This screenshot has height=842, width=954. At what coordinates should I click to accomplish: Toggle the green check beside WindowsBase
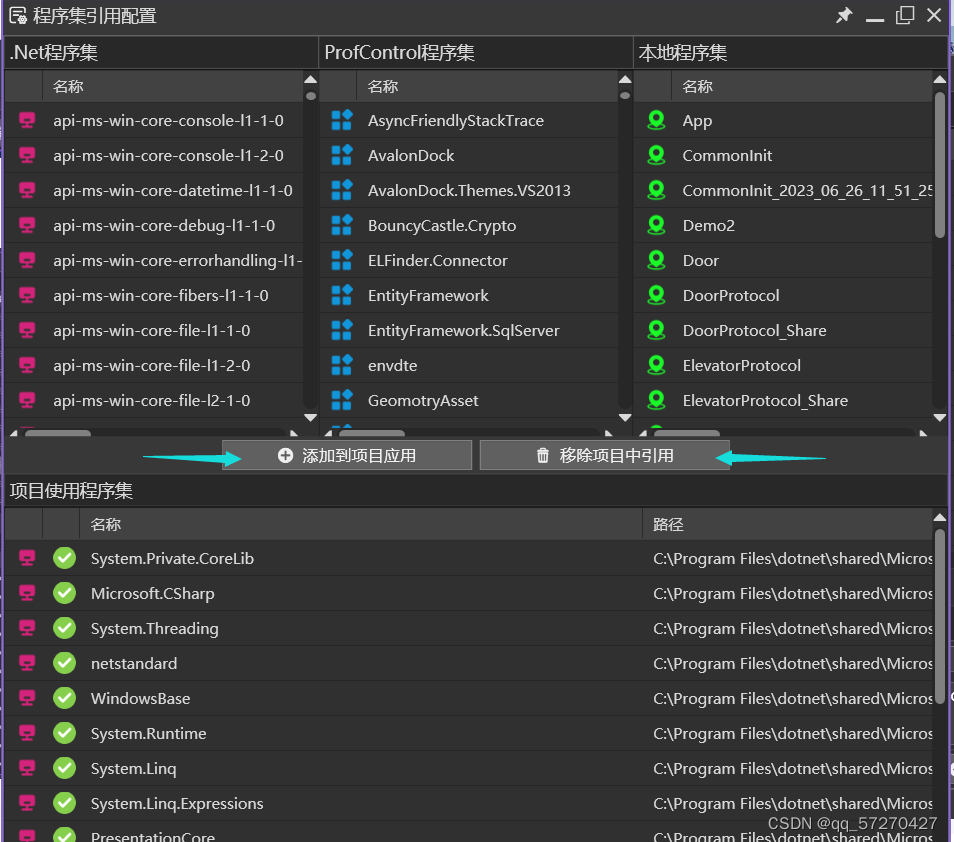pos(64,698)
